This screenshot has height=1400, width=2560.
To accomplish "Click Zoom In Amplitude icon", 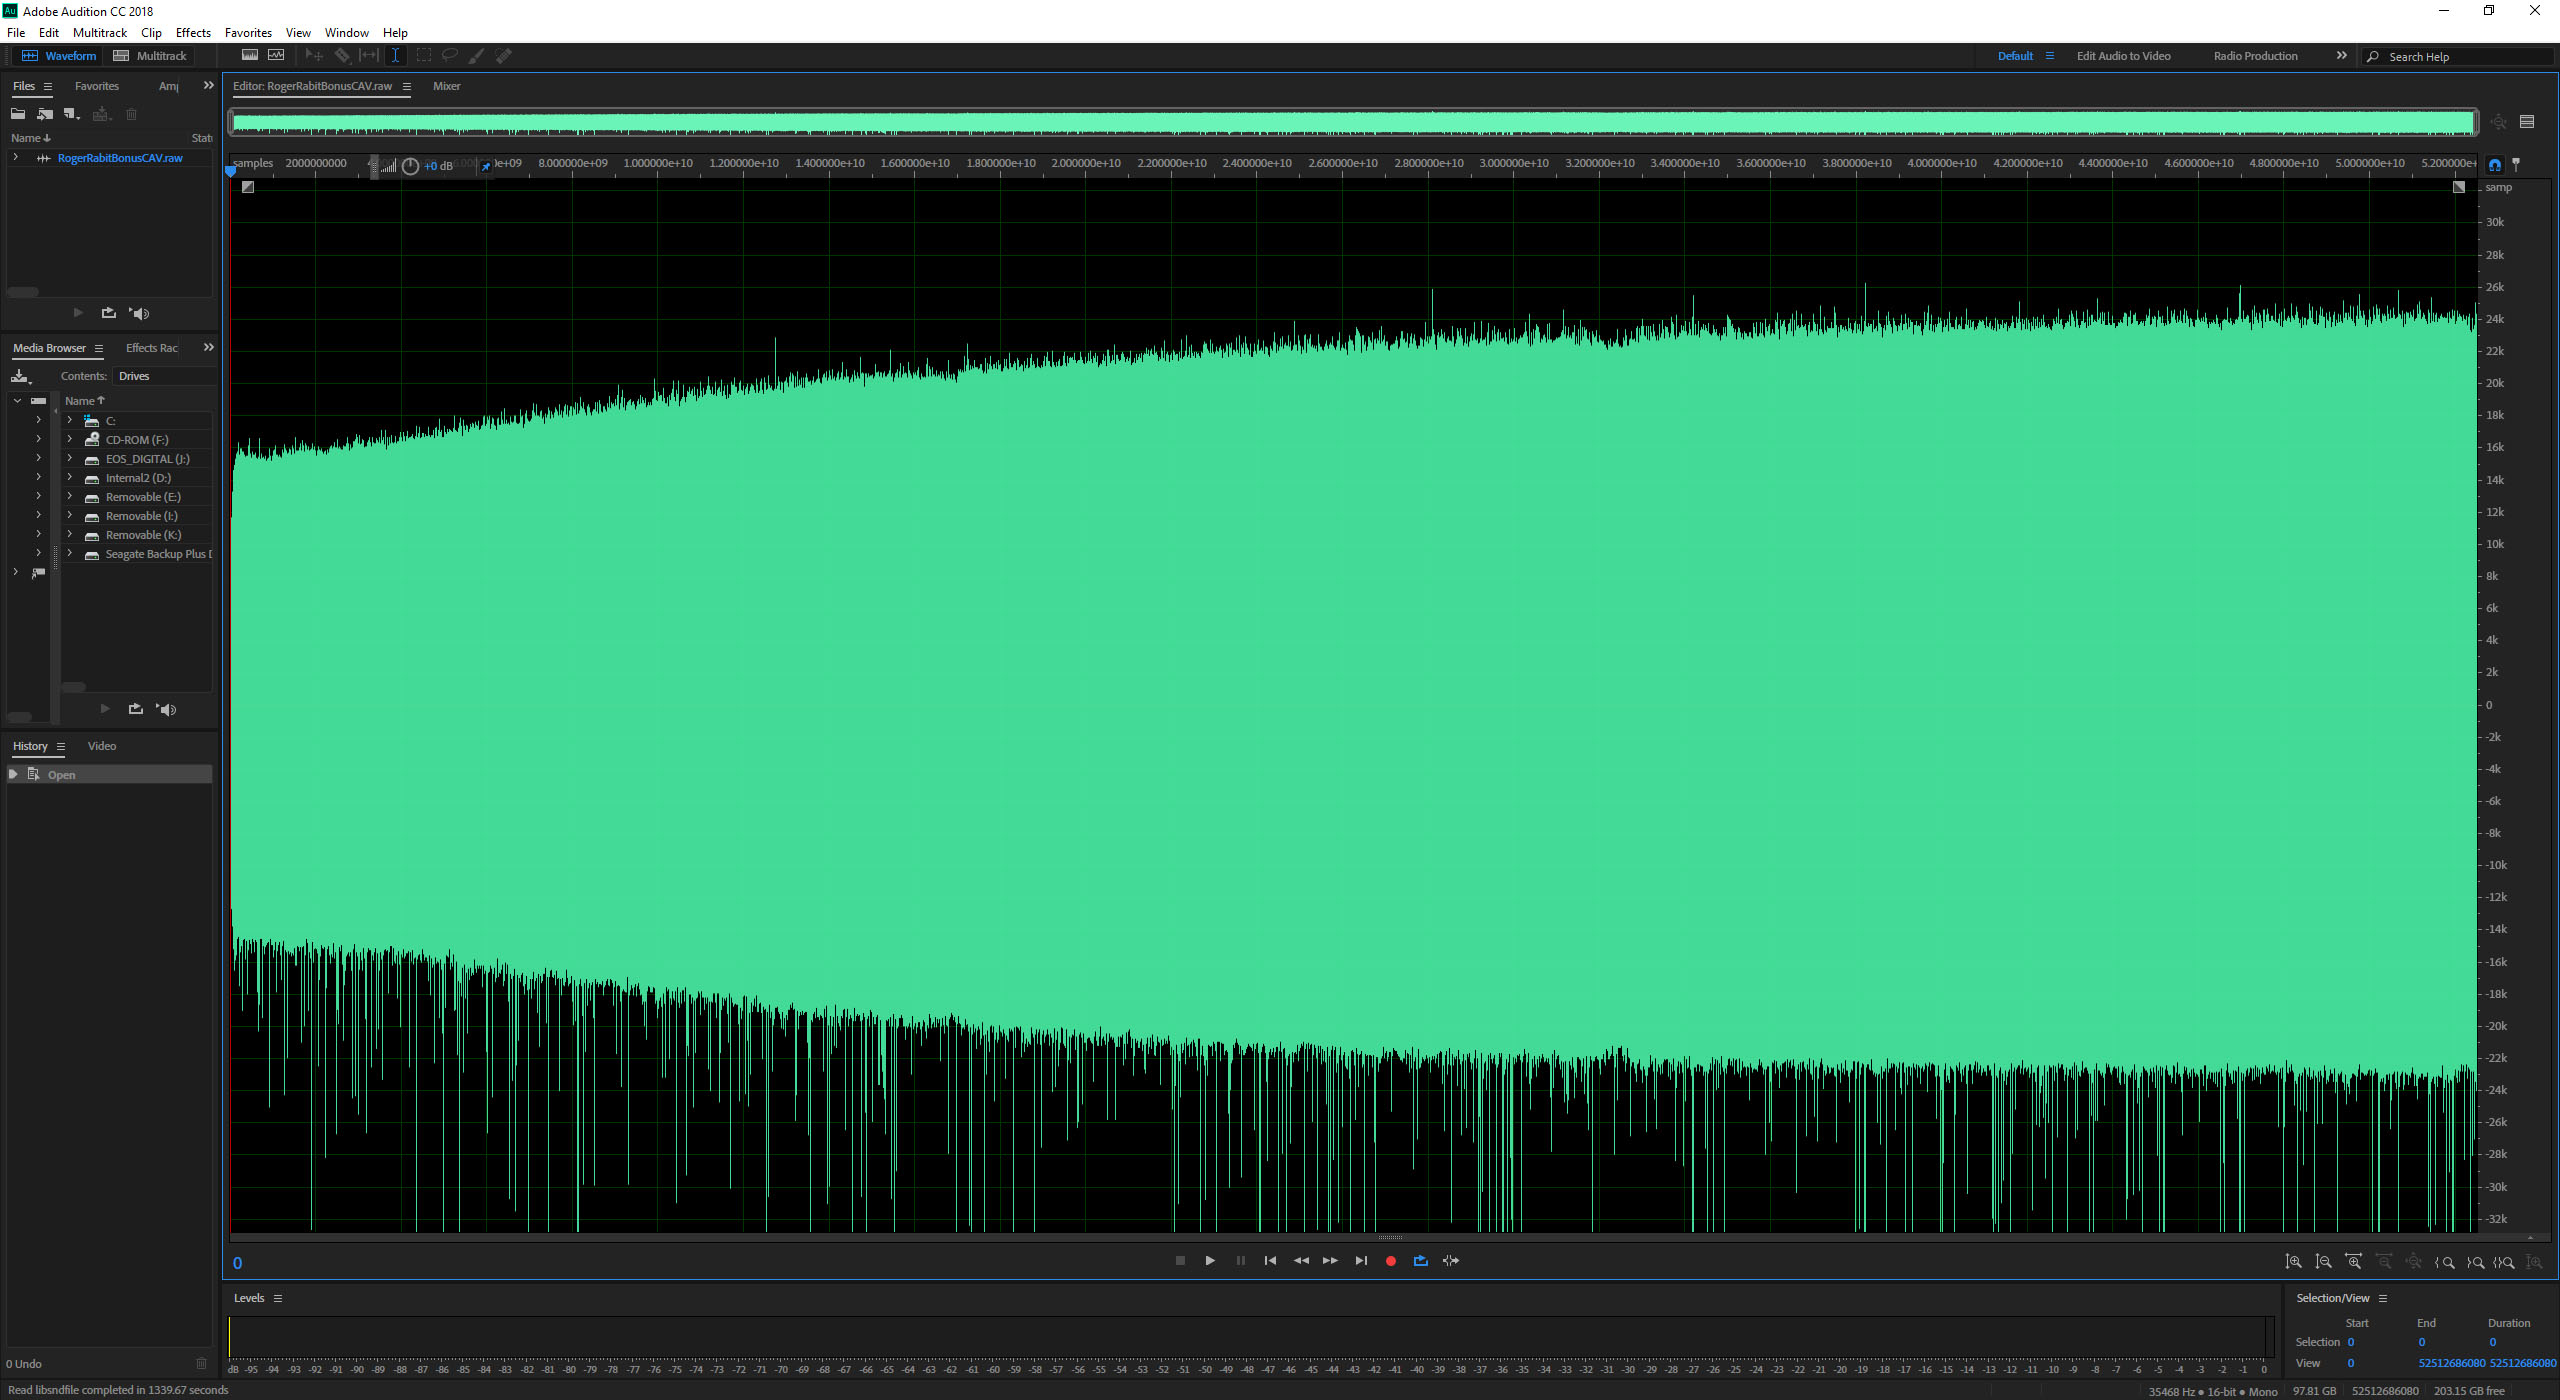I will [2294, 1262].
